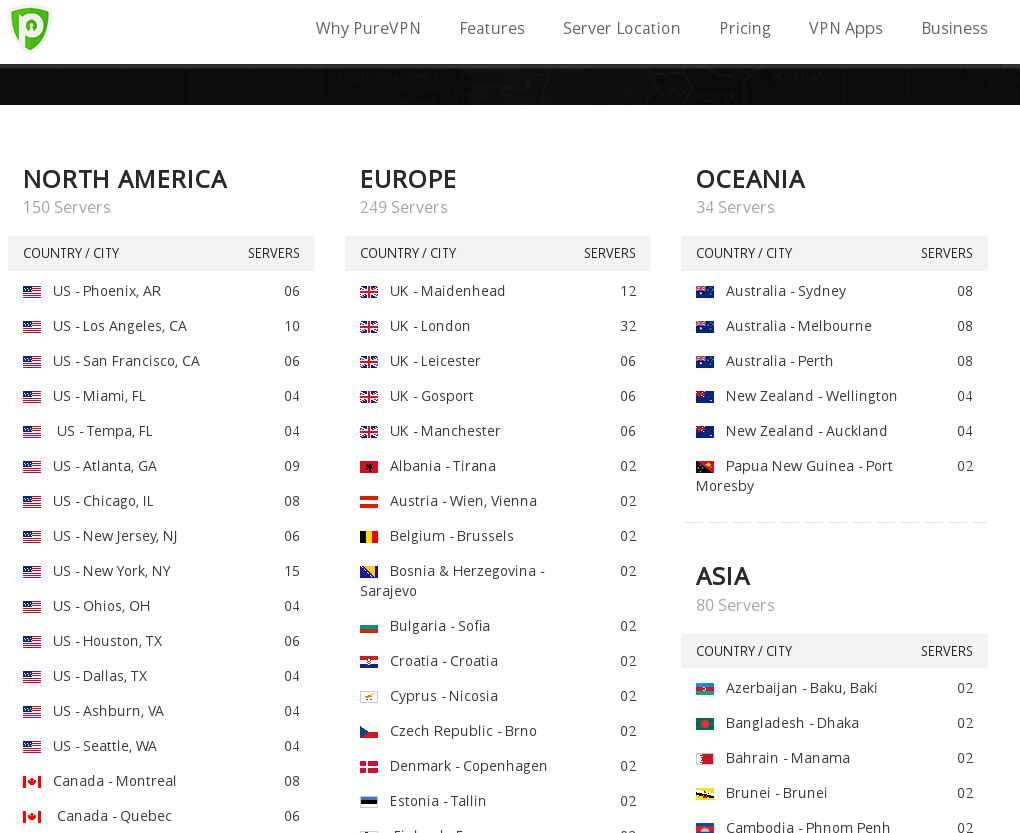Click the 12 server count for UK - Maidenhead
The width and height of the screenshot is (1020, 833).
[x=628, y=291]
